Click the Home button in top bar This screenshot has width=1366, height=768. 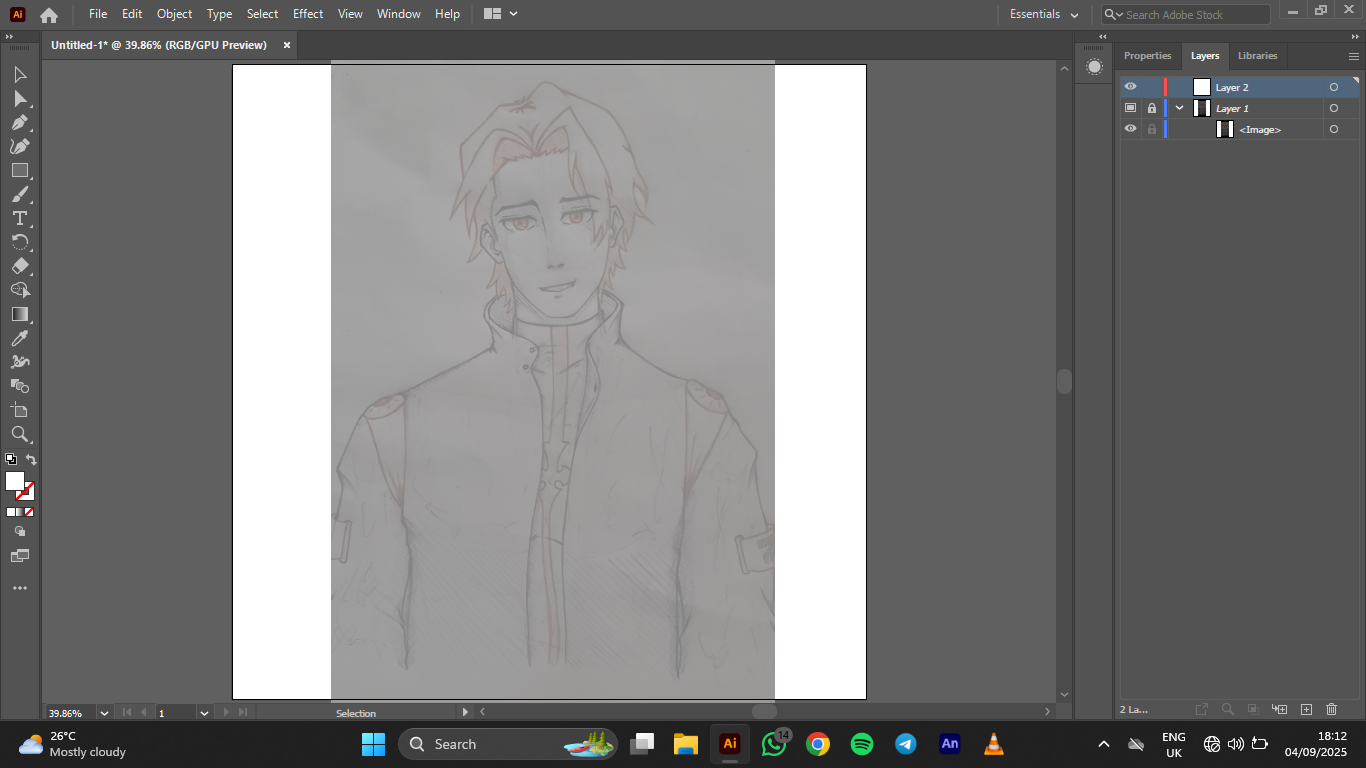[x=49, y=14]
